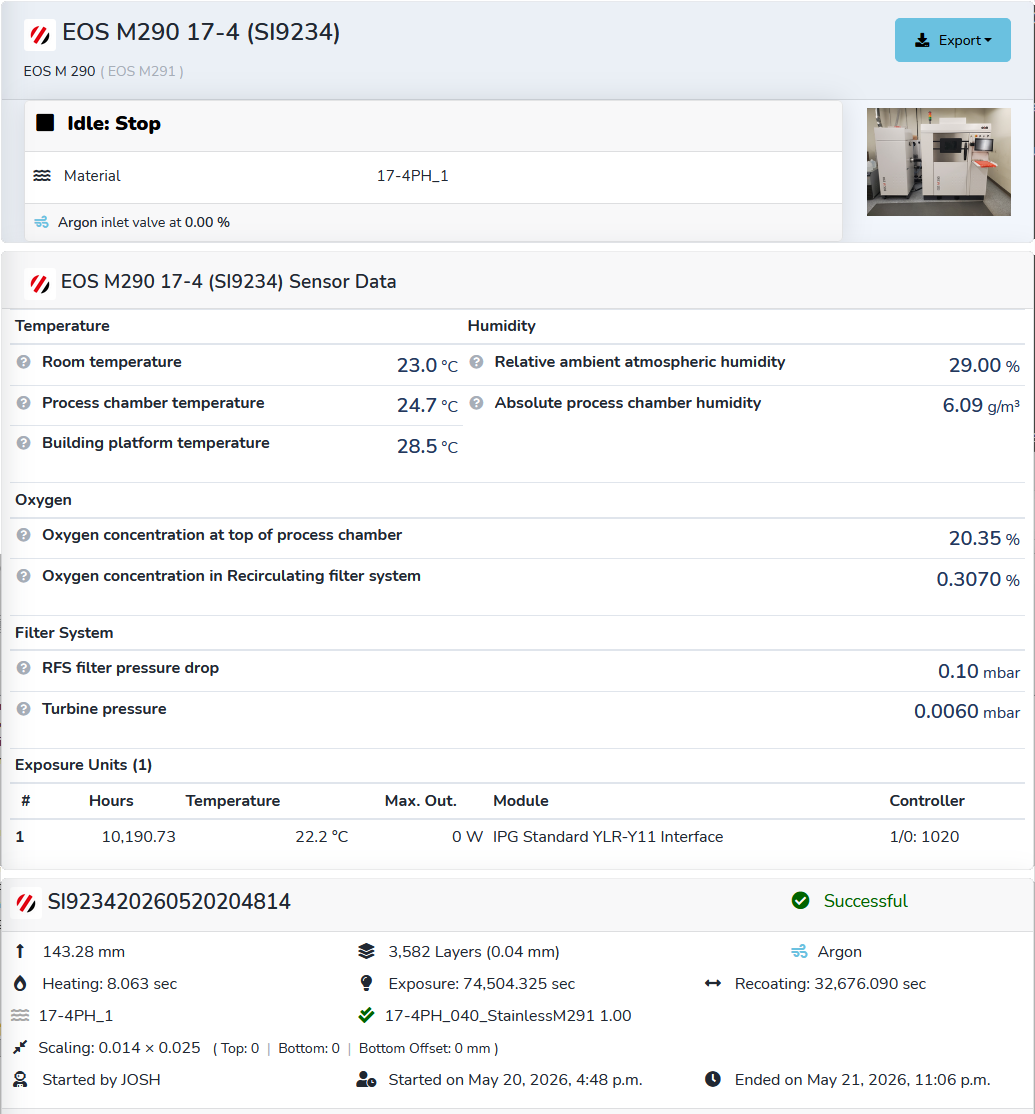Click the EOS logo in Sensor Data header
The width and height of the screenshot is (1035, 1114).
coord(40,284)
